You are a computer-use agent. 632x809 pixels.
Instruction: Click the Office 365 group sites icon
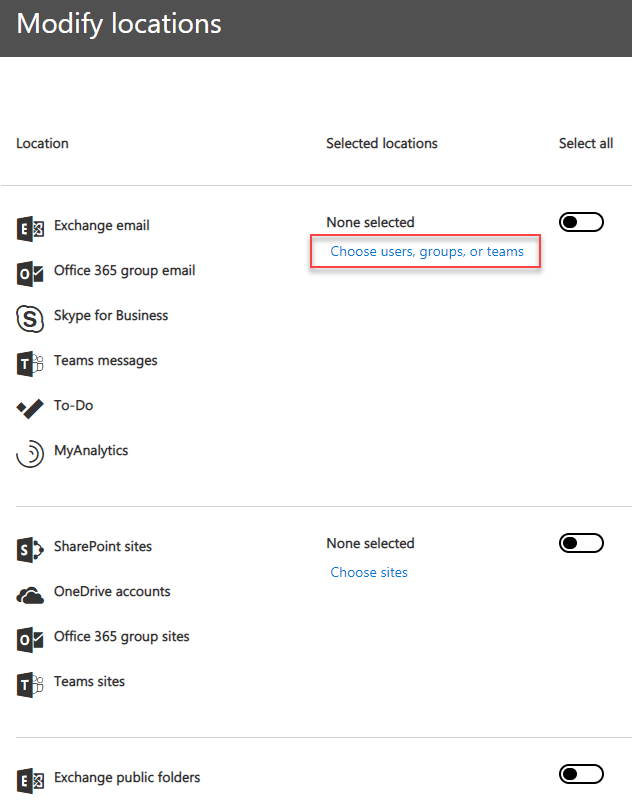point(30,639)
